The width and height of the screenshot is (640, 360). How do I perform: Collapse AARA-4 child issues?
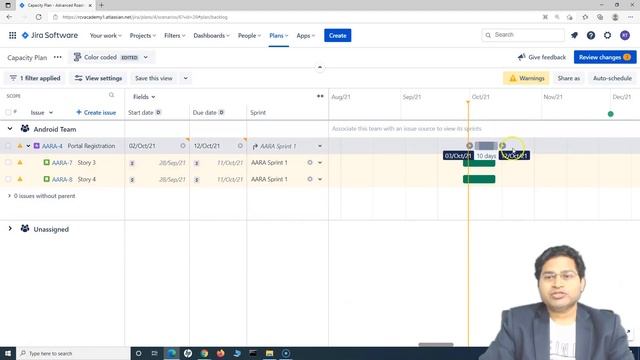tap(28, 146)
